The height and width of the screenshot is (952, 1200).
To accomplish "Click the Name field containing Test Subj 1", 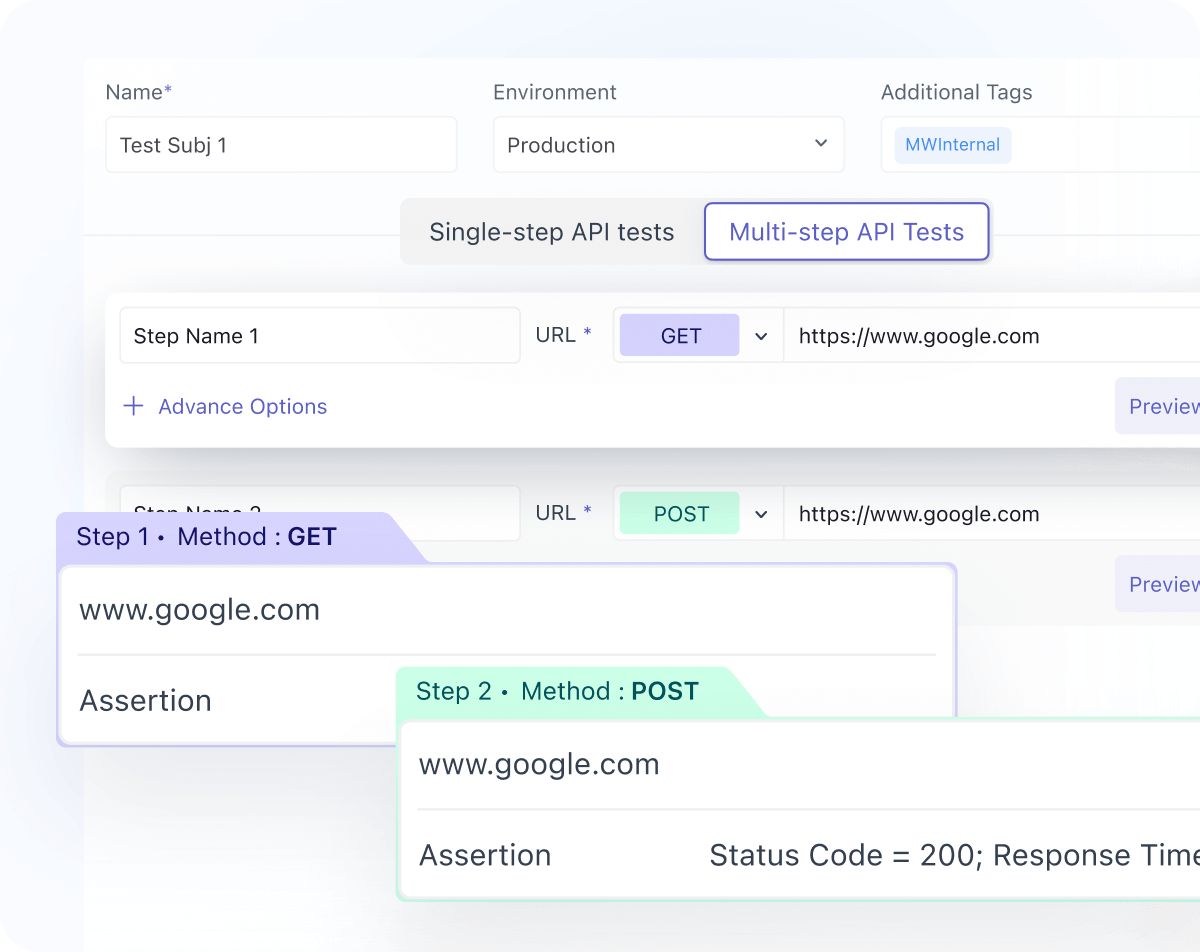I will tap(281, 145).
